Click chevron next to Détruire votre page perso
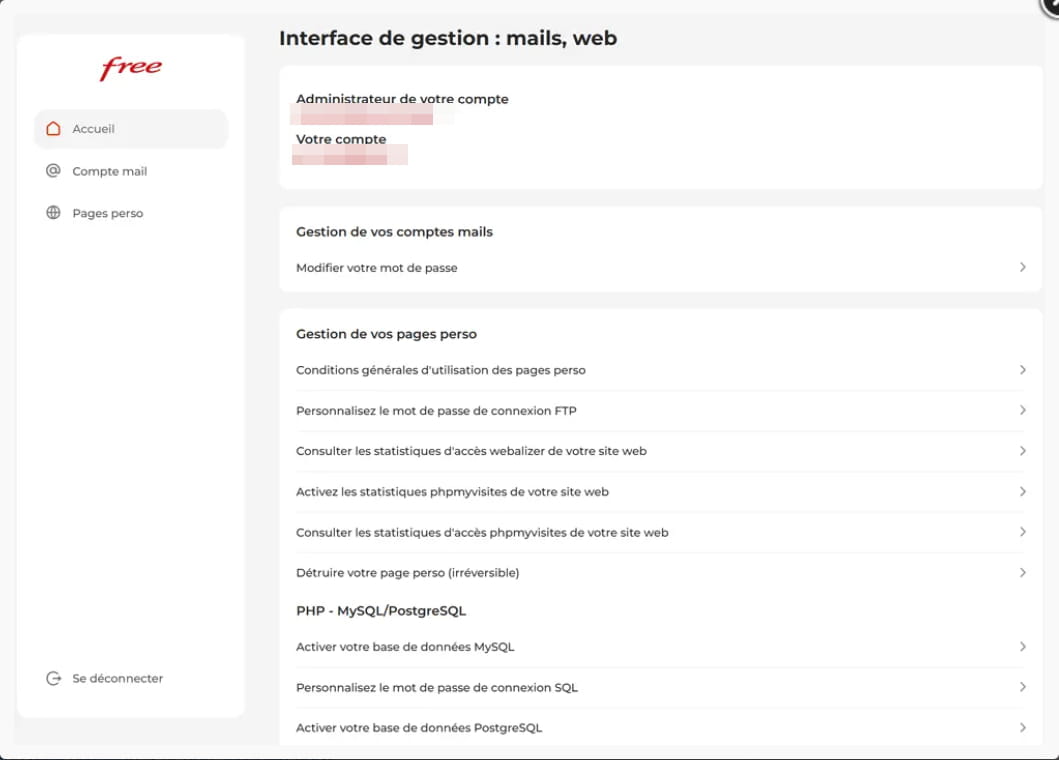The width and height of the screenshot is (1059, 760). 1022,572
